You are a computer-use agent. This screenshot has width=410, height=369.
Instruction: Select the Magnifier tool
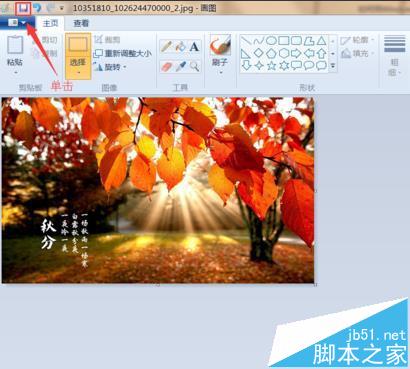pos(194,66)
